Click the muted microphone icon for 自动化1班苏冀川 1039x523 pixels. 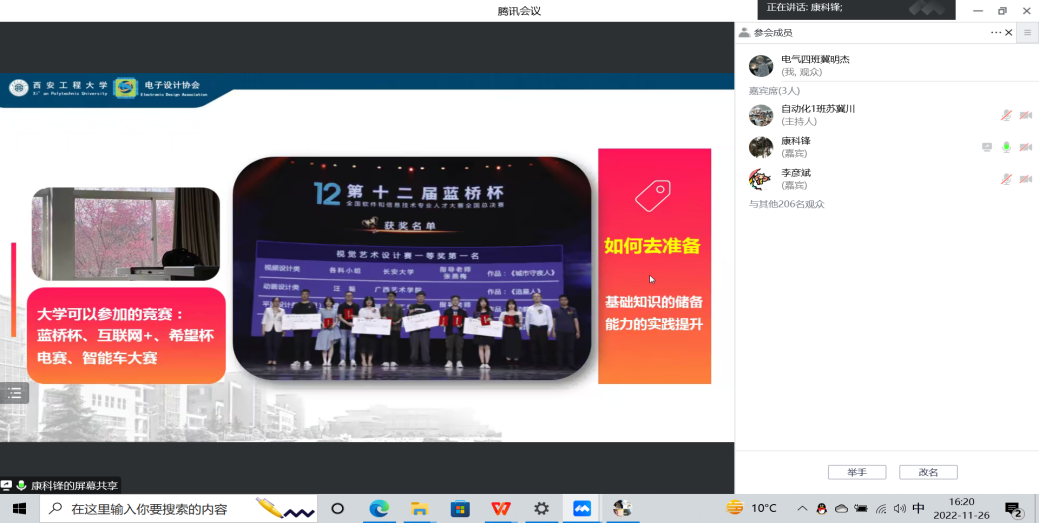pos(1006,115)
